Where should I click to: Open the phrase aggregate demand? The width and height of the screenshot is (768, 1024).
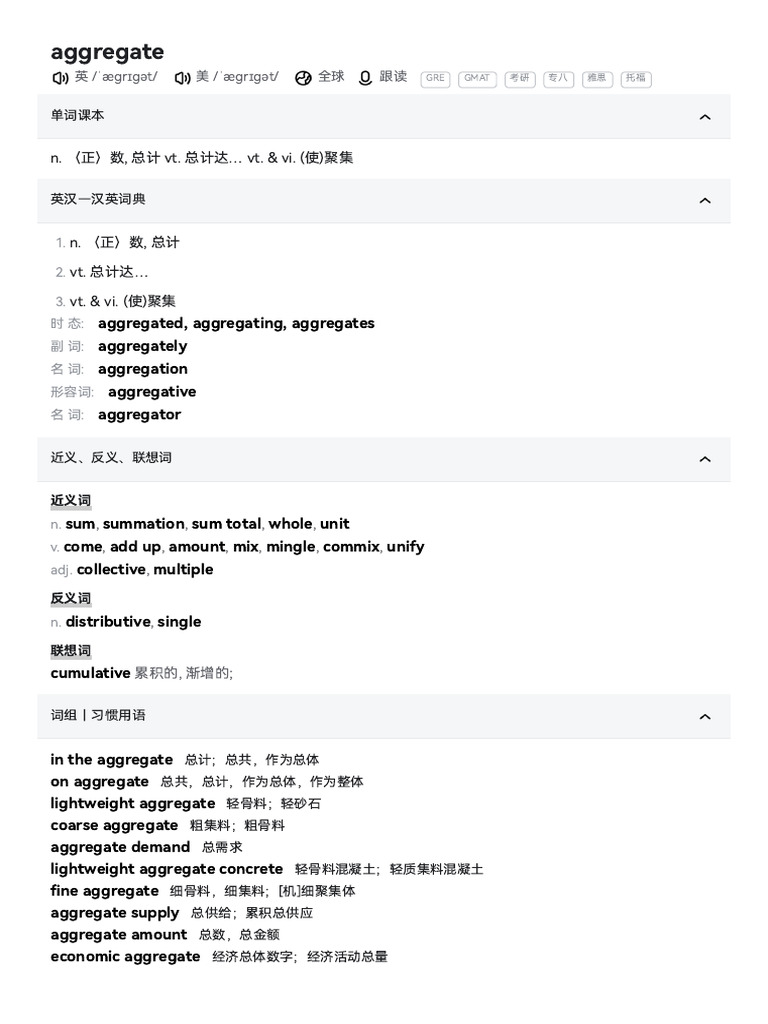120,847
